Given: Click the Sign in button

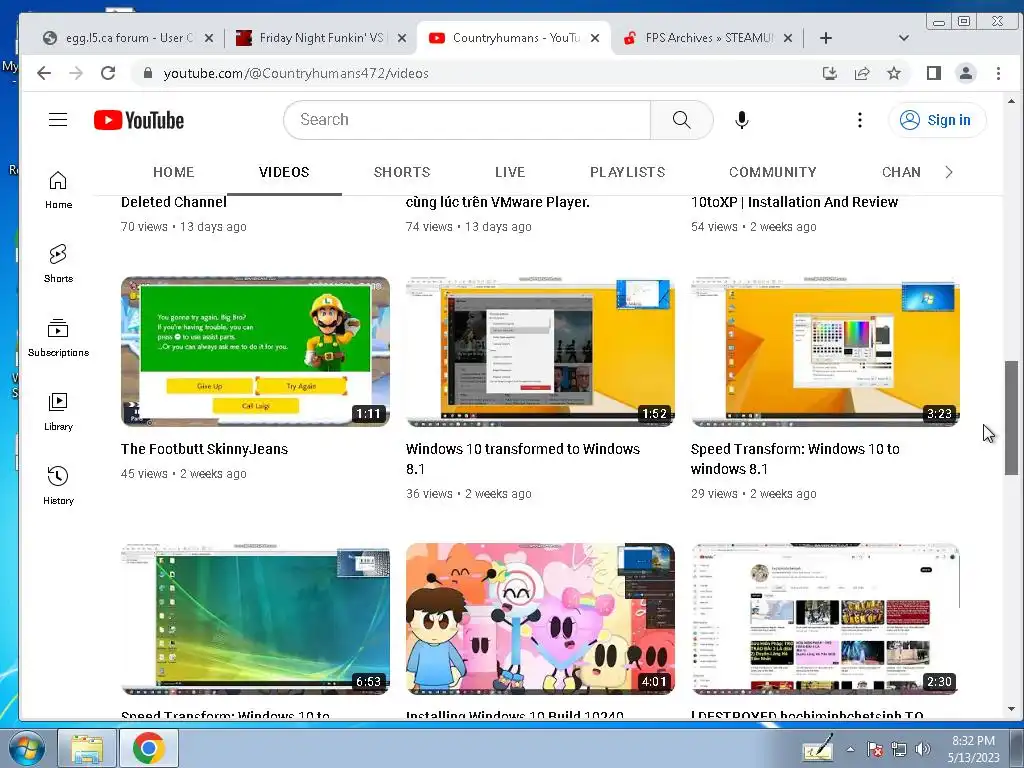Looking at the screenshot, I should coord(936,120).
